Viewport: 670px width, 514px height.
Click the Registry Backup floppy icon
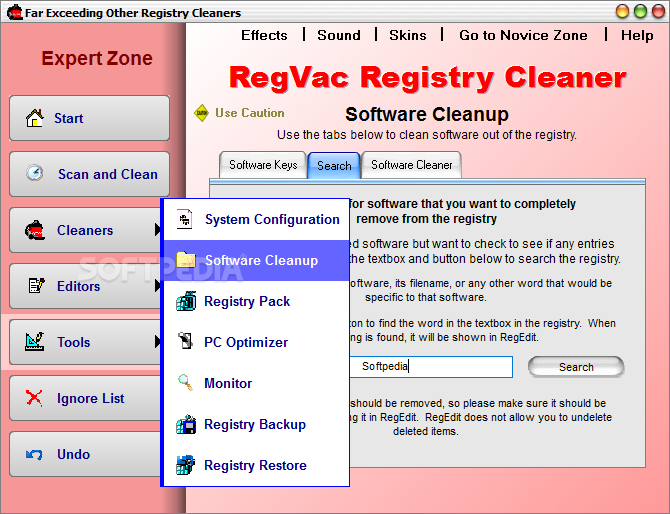(186, 424)
